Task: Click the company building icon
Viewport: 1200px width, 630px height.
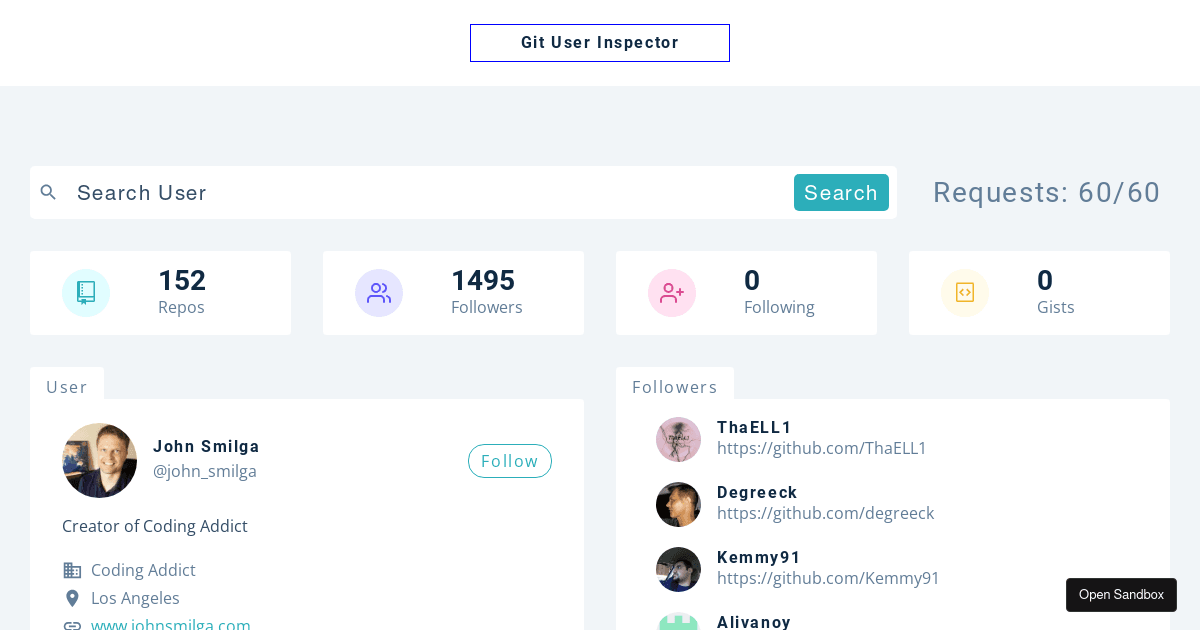Action: click(72, 570)
